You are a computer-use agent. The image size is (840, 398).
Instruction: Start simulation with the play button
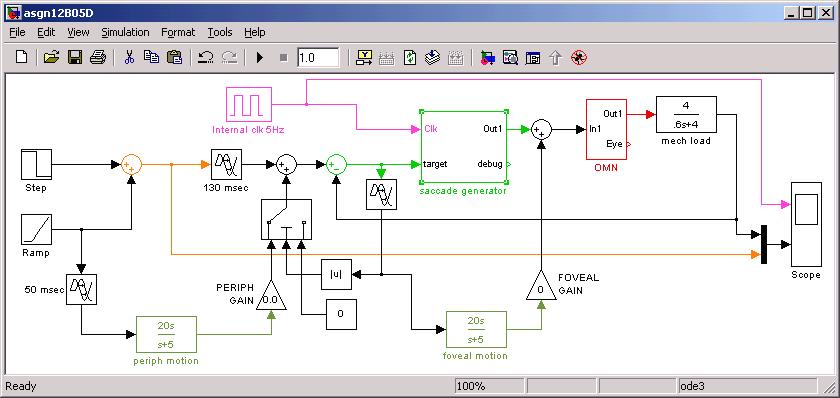[260, 57]
